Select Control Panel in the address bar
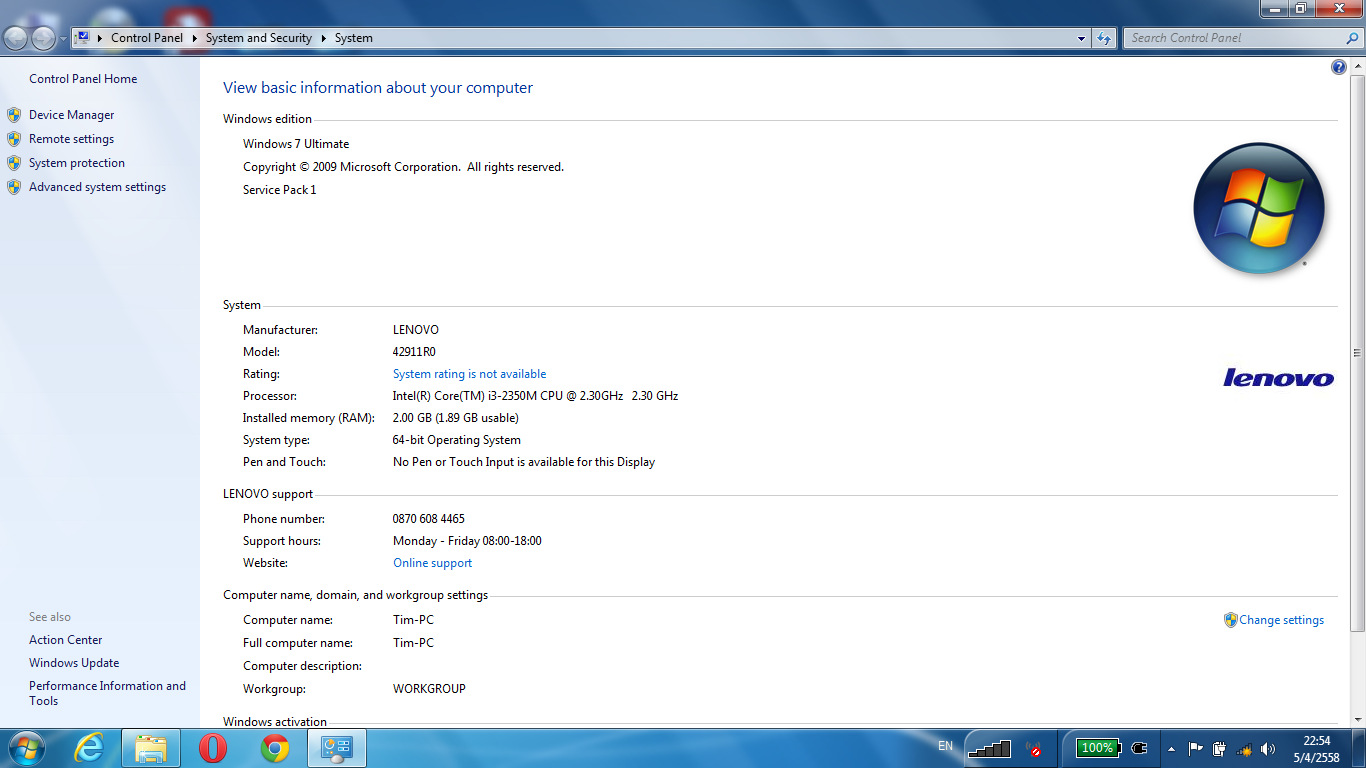 (147, 38)
